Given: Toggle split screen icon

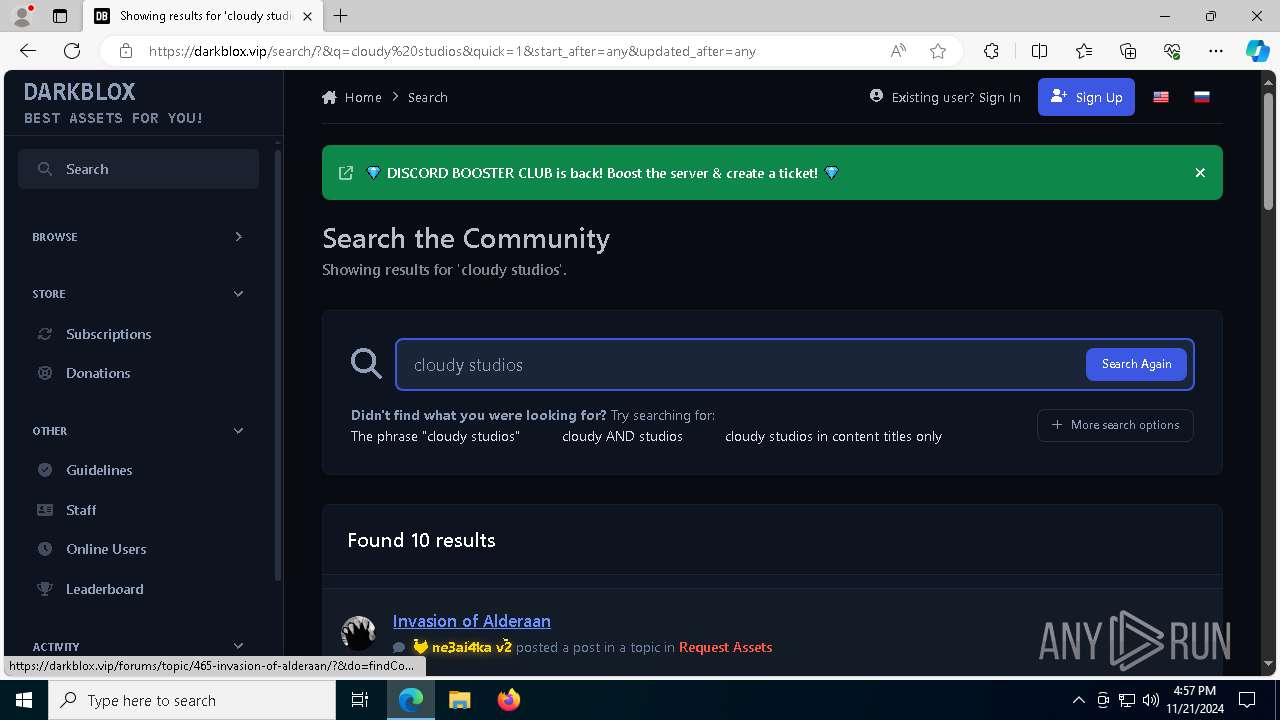Looking at the screenshot, I should [x=1039, y=51].
